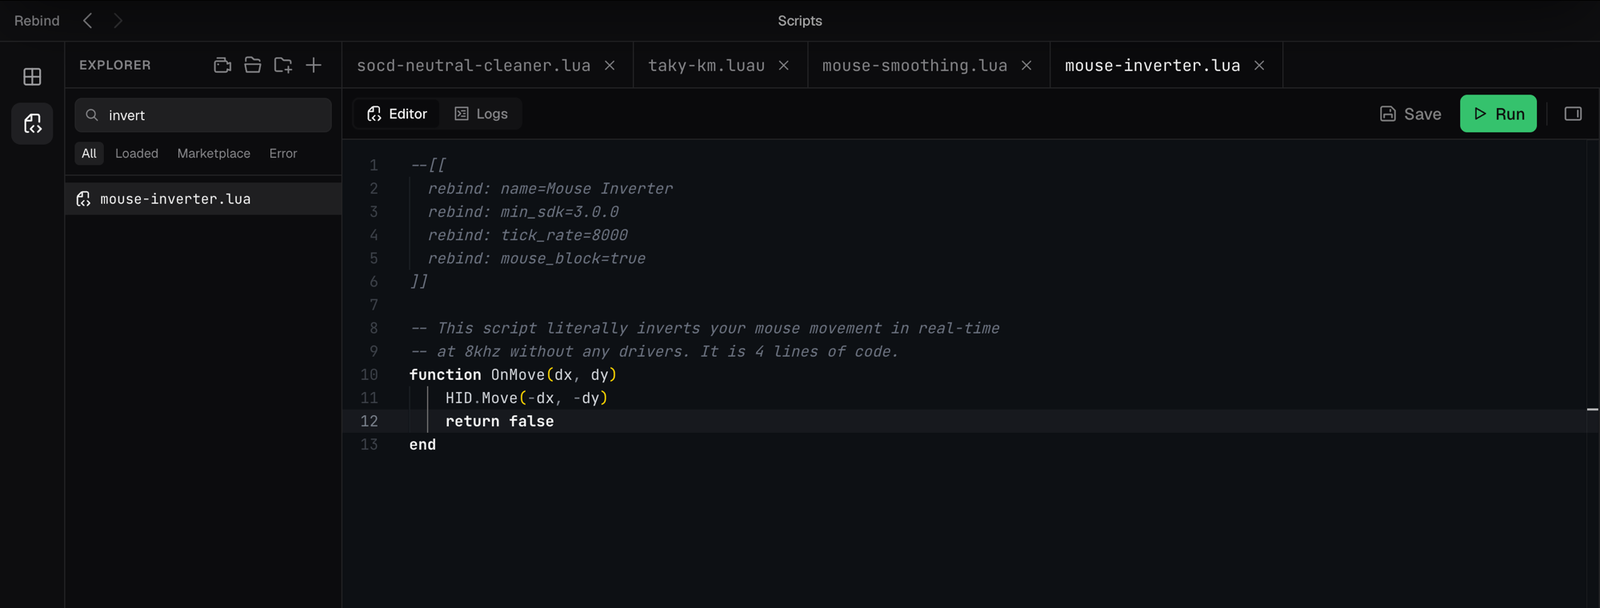Click the Scripts window title

pos(800,20)
